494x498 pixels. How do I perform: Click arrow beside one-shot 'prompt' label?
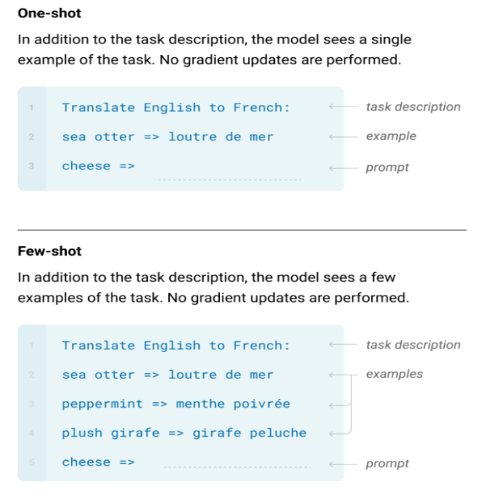343,168
